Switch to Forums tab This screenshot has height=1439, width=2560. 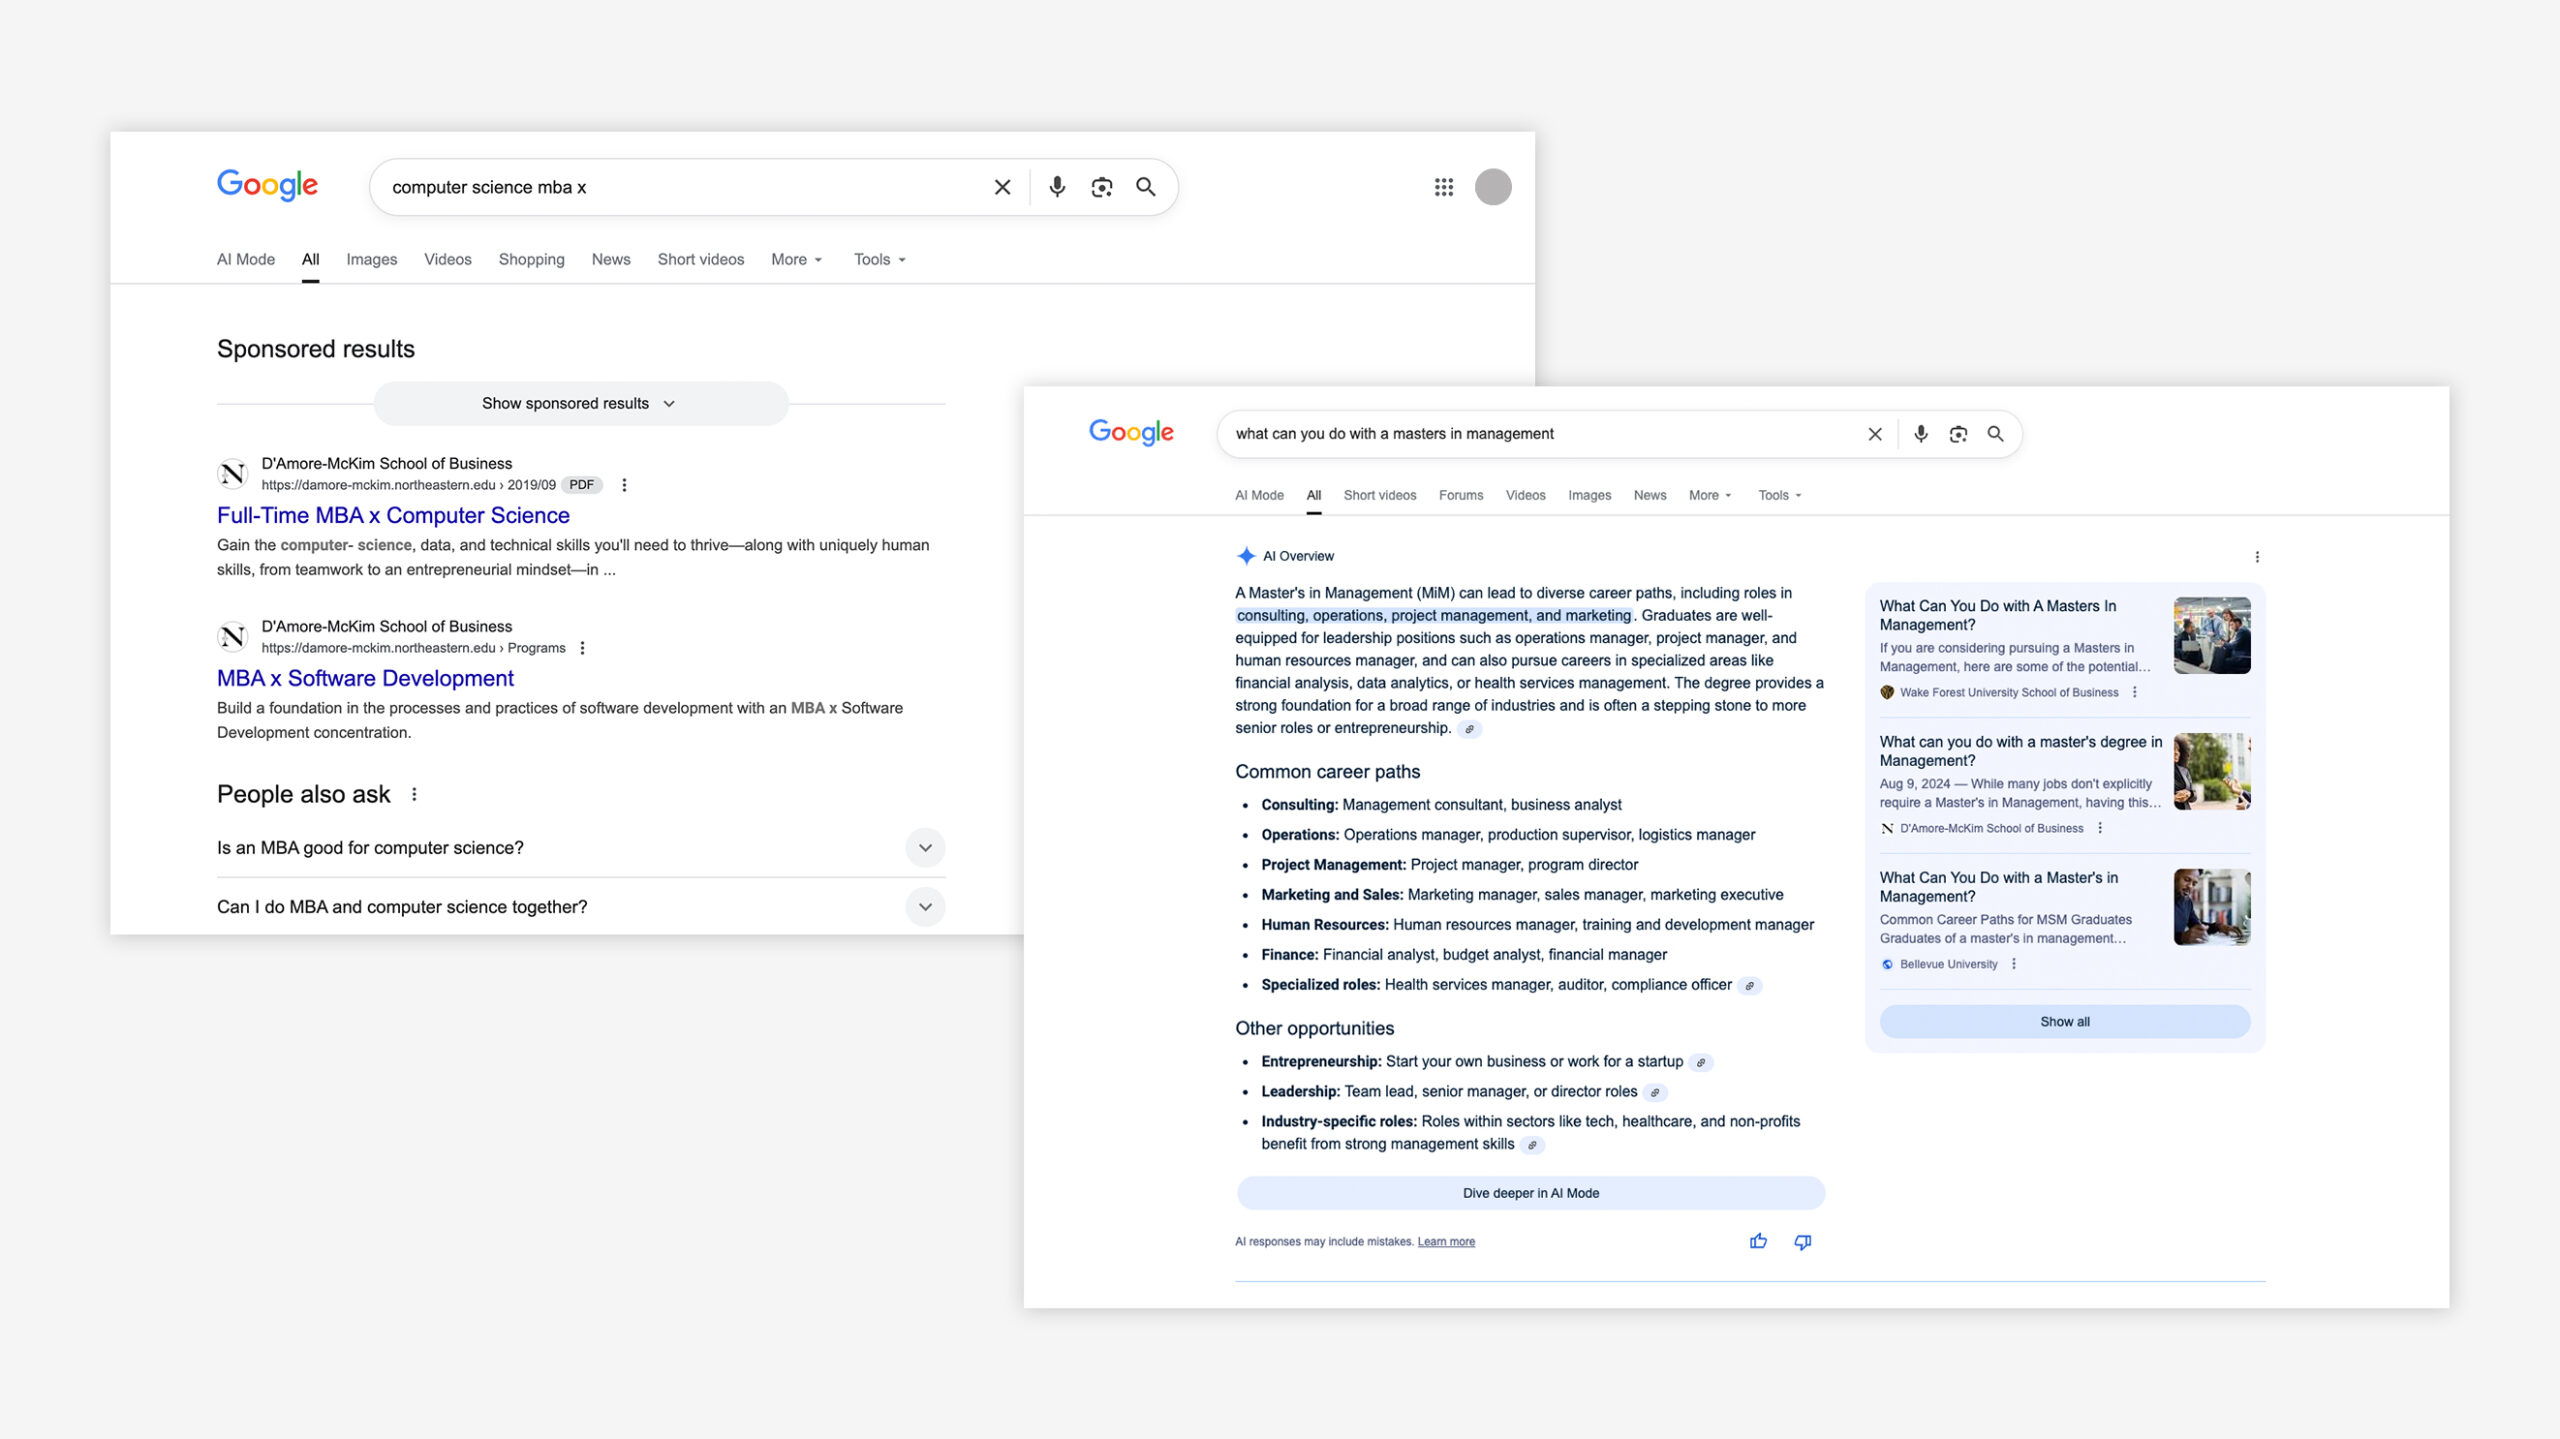pyautogui.click(x=1460, y=495)
